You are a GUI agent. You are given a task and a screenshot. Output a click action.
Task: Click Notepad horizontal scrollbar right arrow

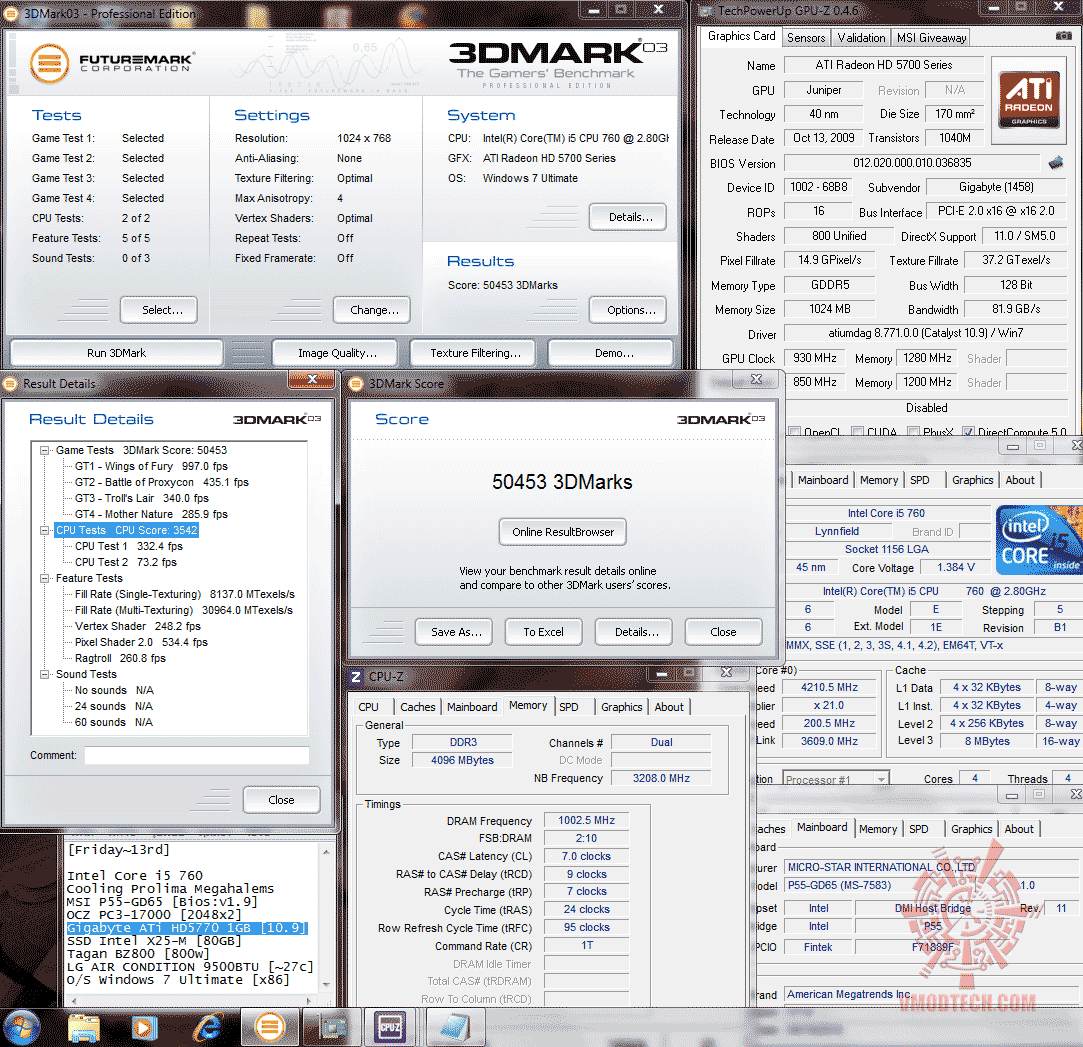click(310, 999)
